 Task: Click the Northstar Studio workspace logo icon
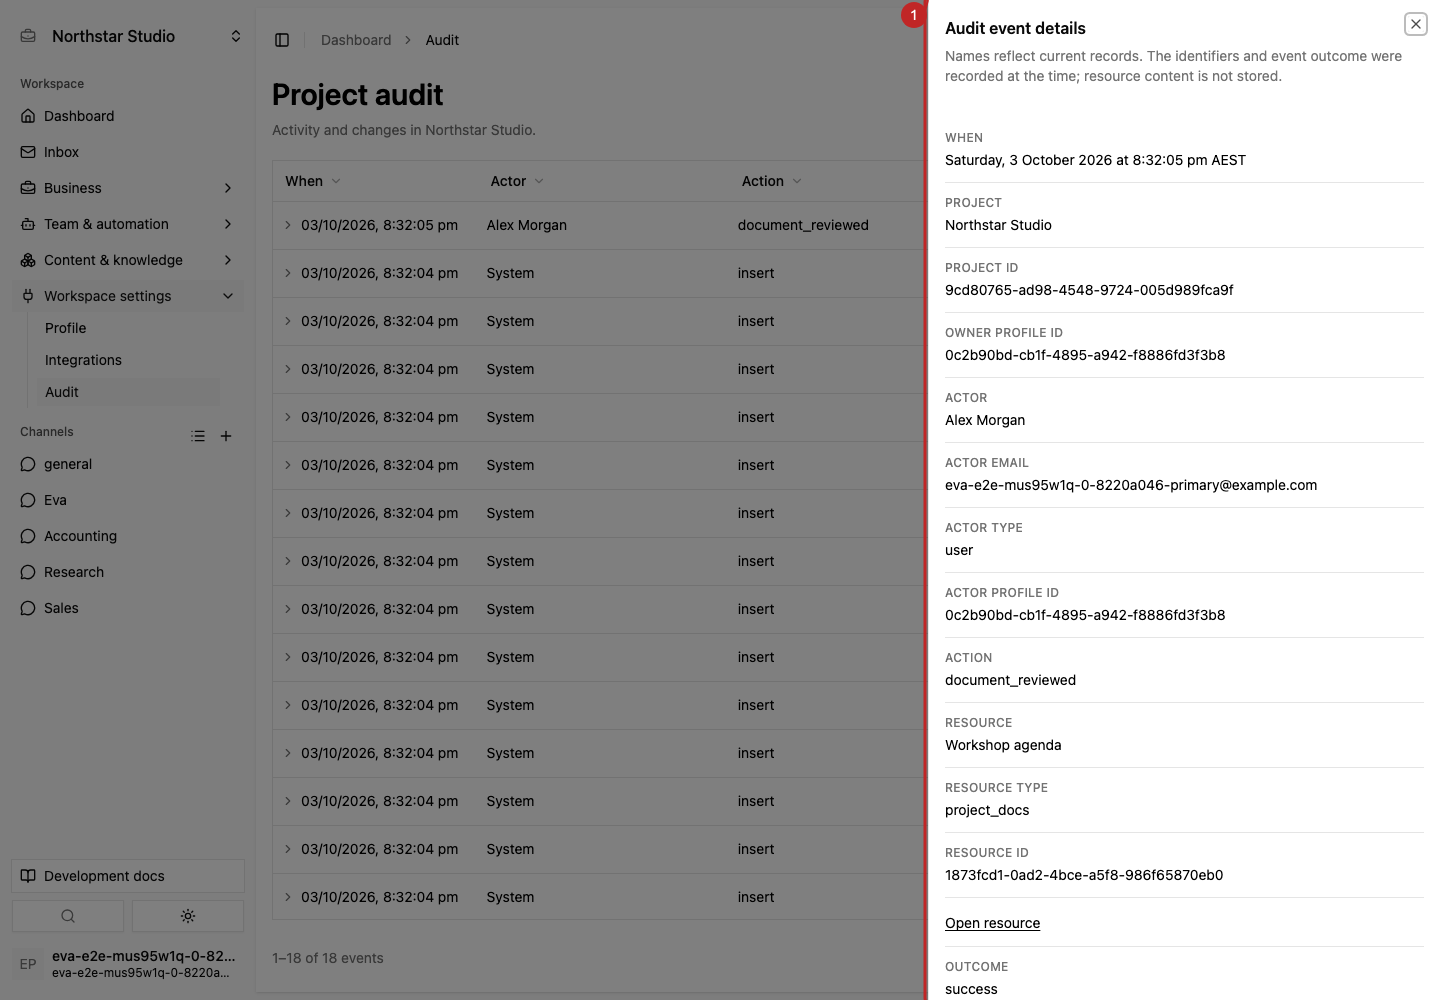28,36
